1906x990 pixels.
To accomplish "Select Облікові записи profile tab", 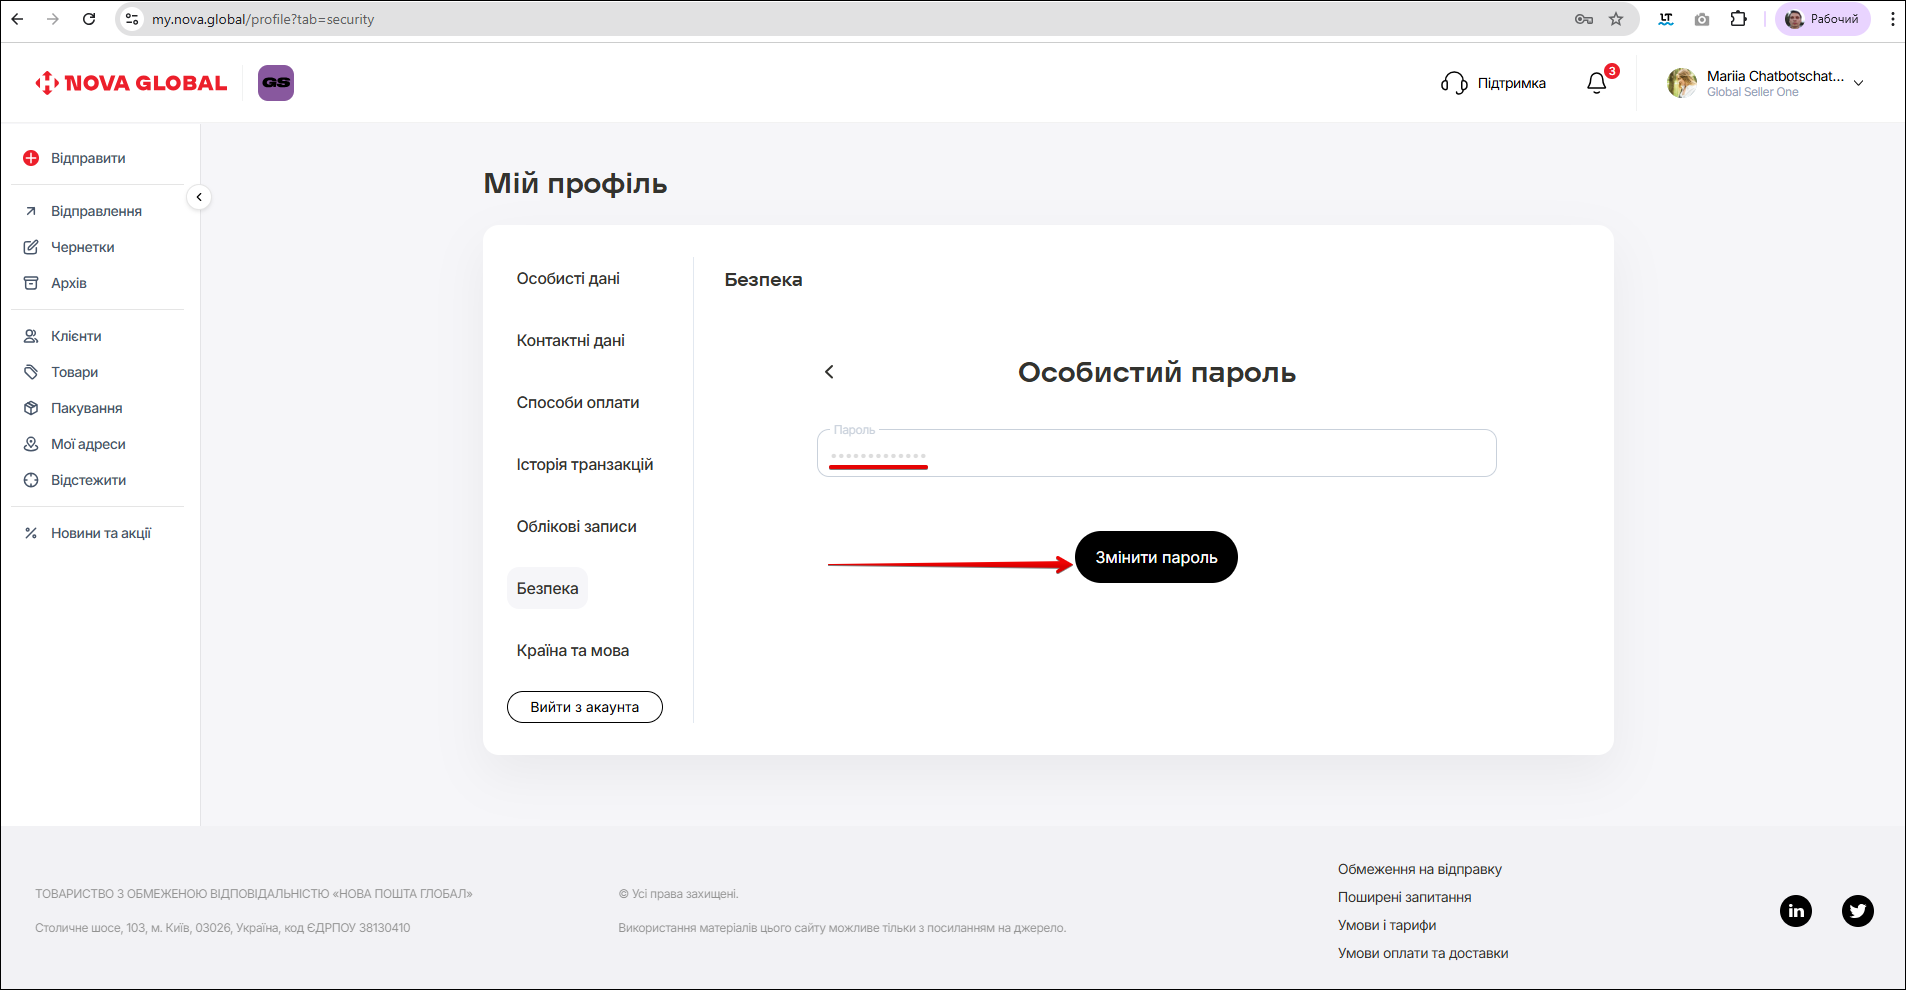I will [576, 527].
